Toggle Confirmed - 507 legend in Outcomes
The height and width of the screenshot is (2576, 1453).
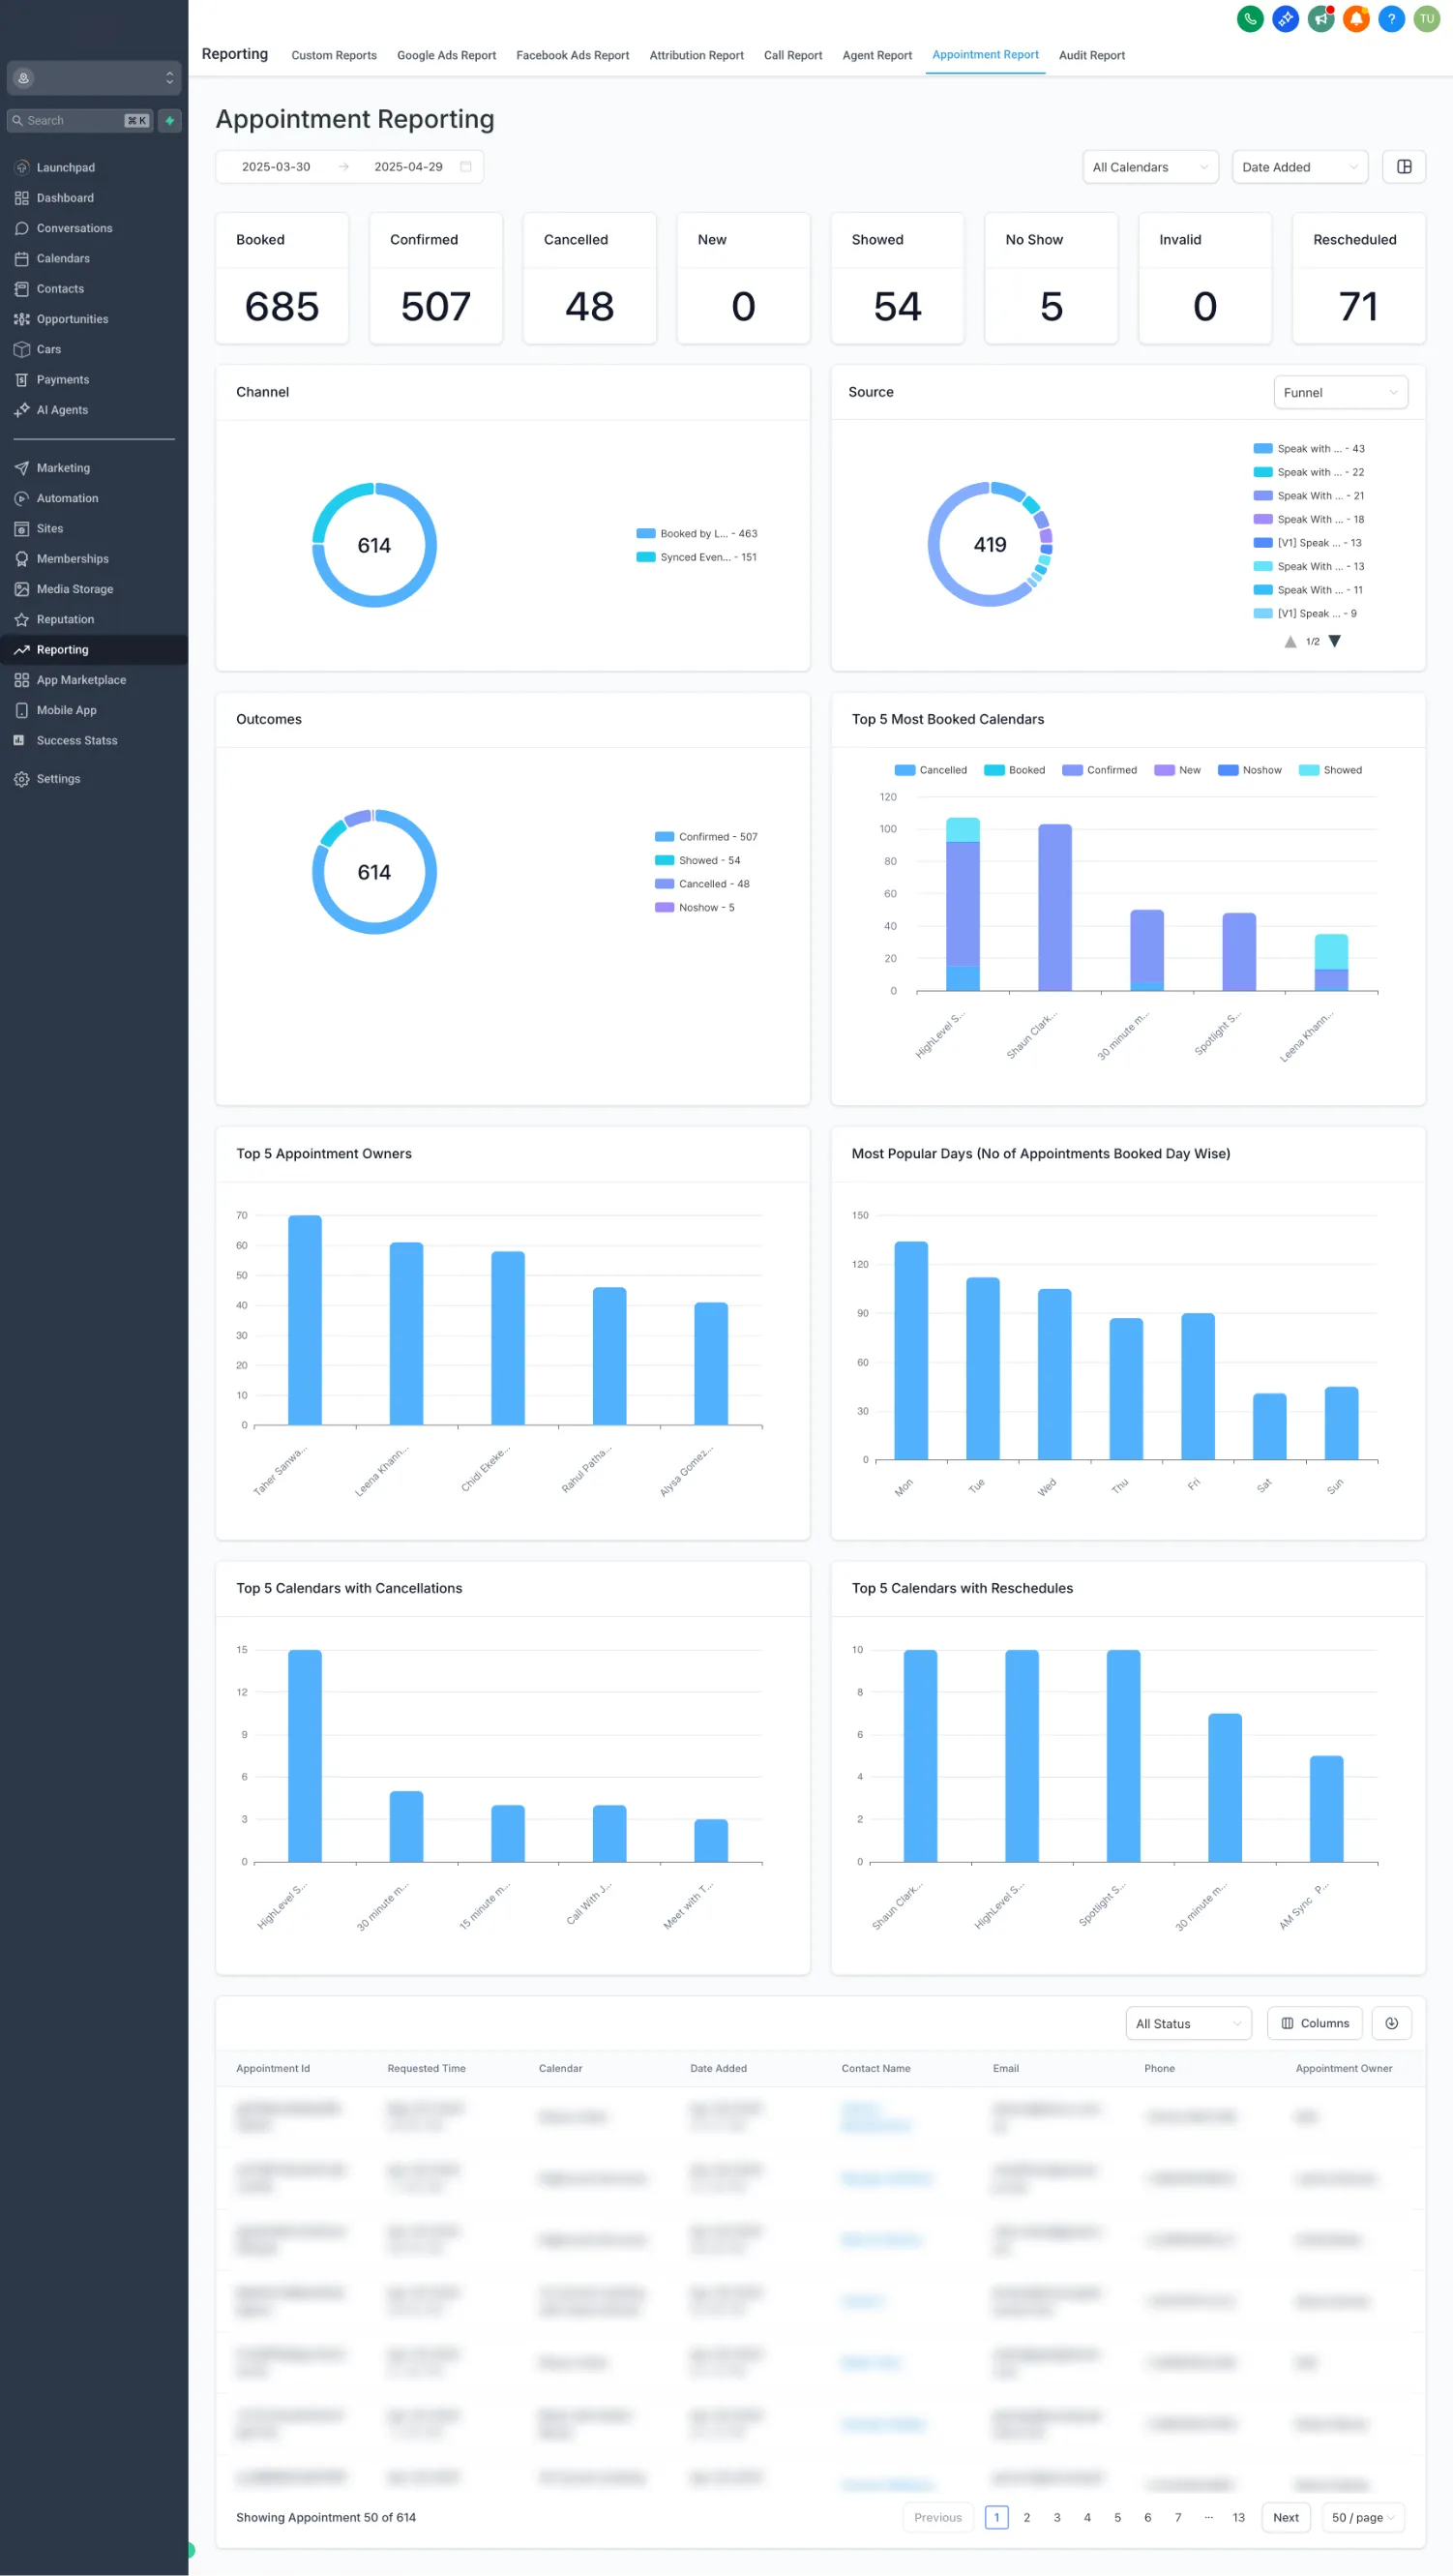click(x=706, y=837)
